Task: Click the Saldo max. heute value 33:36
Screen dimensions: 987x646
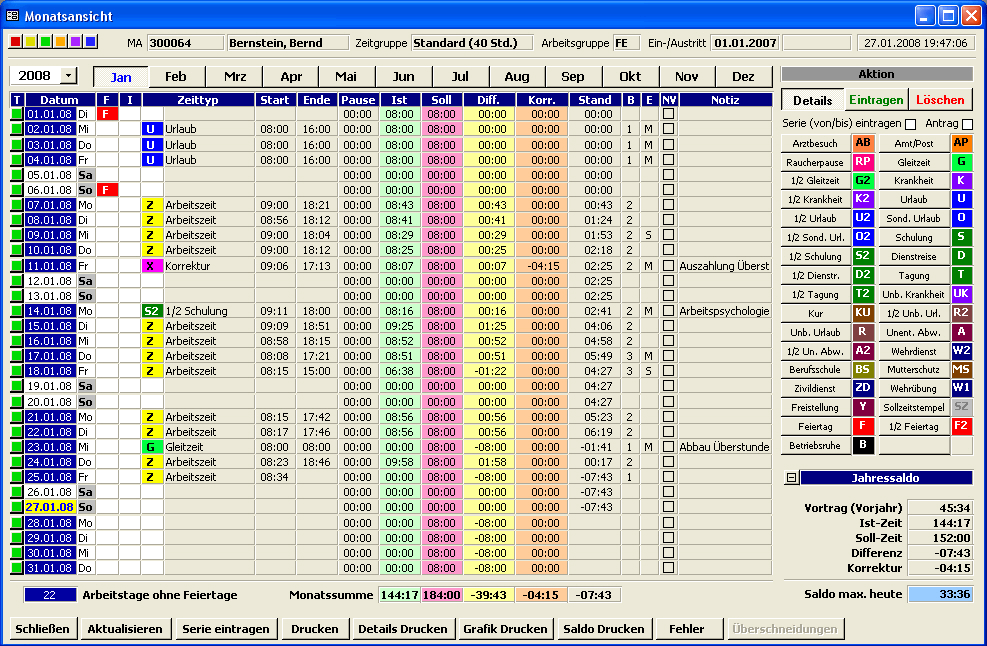Action: pos(940,594)
